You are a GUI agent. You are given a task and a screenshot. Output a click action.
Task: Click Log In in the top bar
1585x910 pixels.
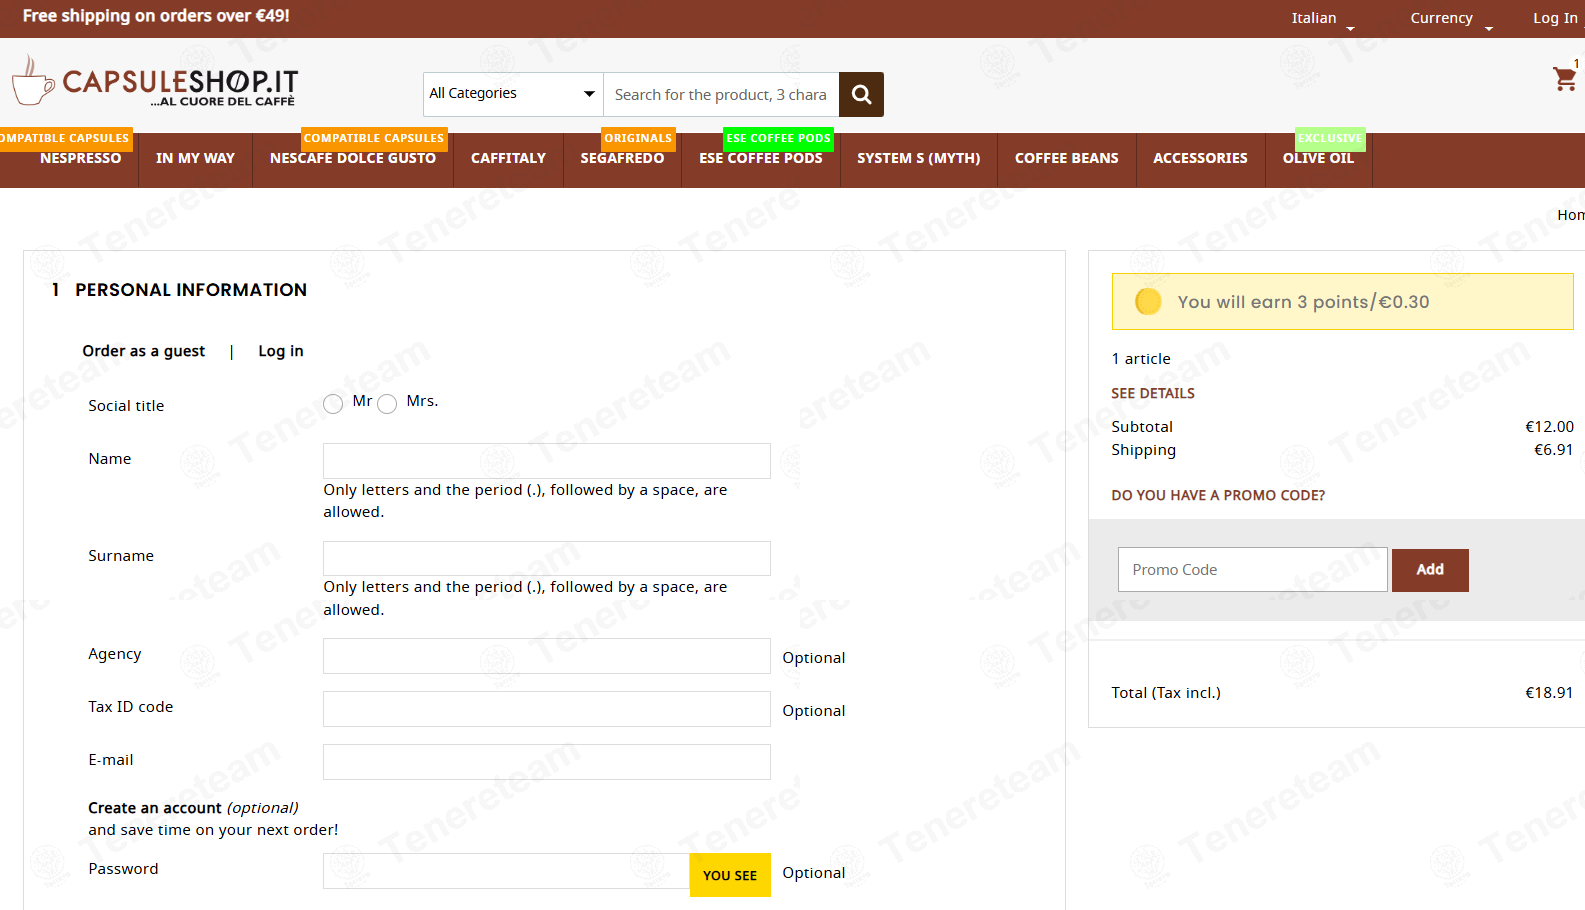click(x=1555, y=18)
